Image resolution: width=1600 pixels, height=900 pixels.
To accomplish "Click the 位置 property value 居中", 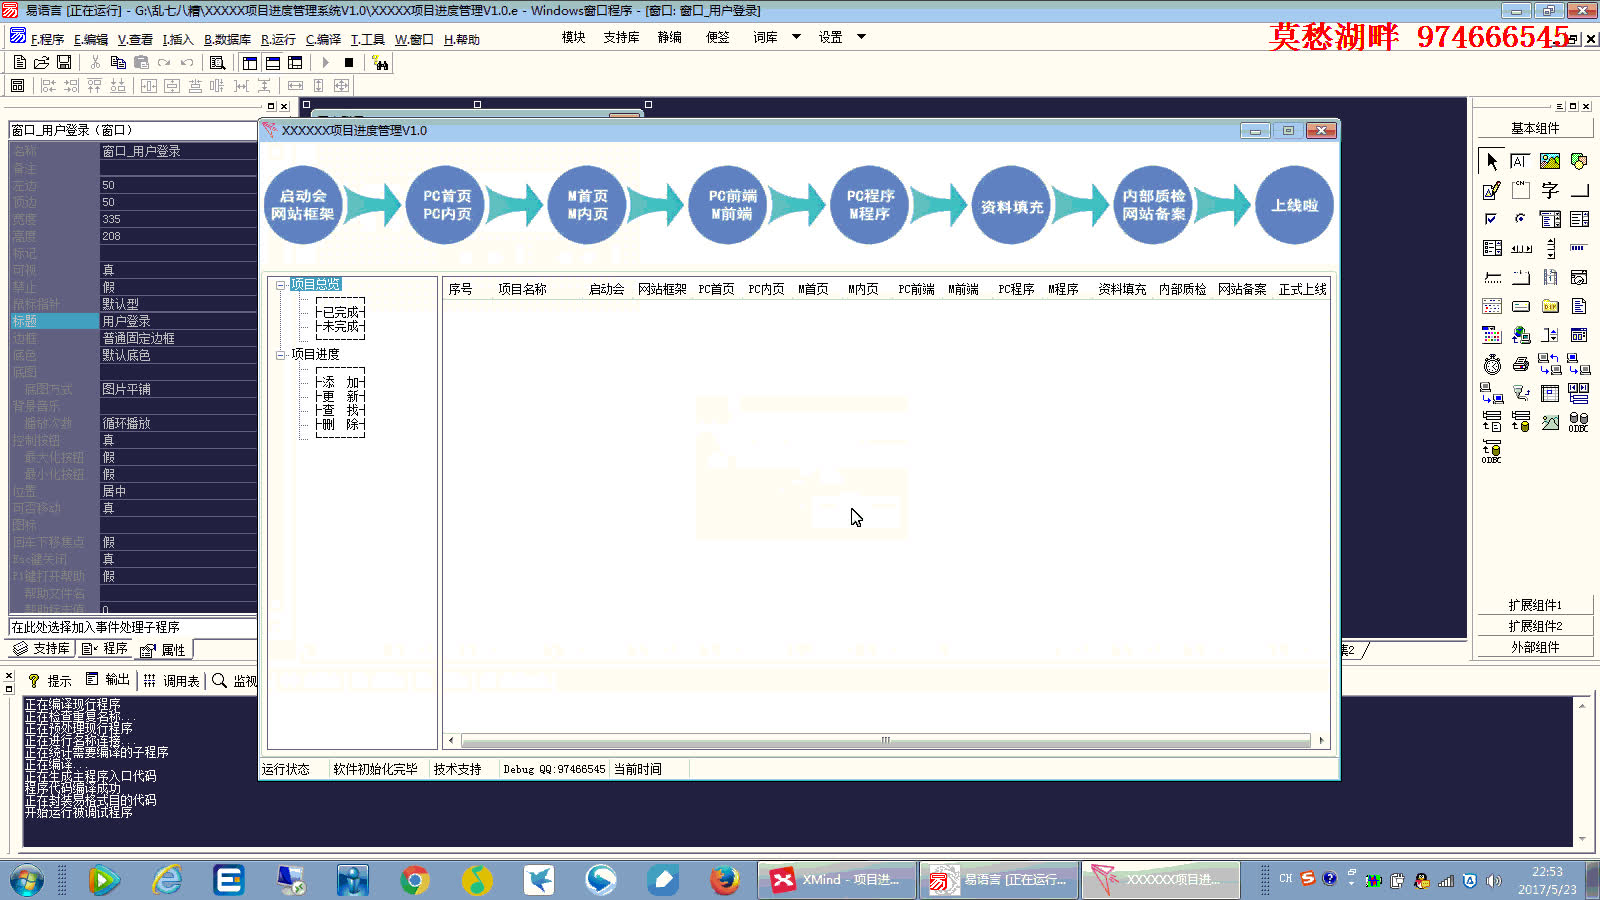I will tap(178, 491).
